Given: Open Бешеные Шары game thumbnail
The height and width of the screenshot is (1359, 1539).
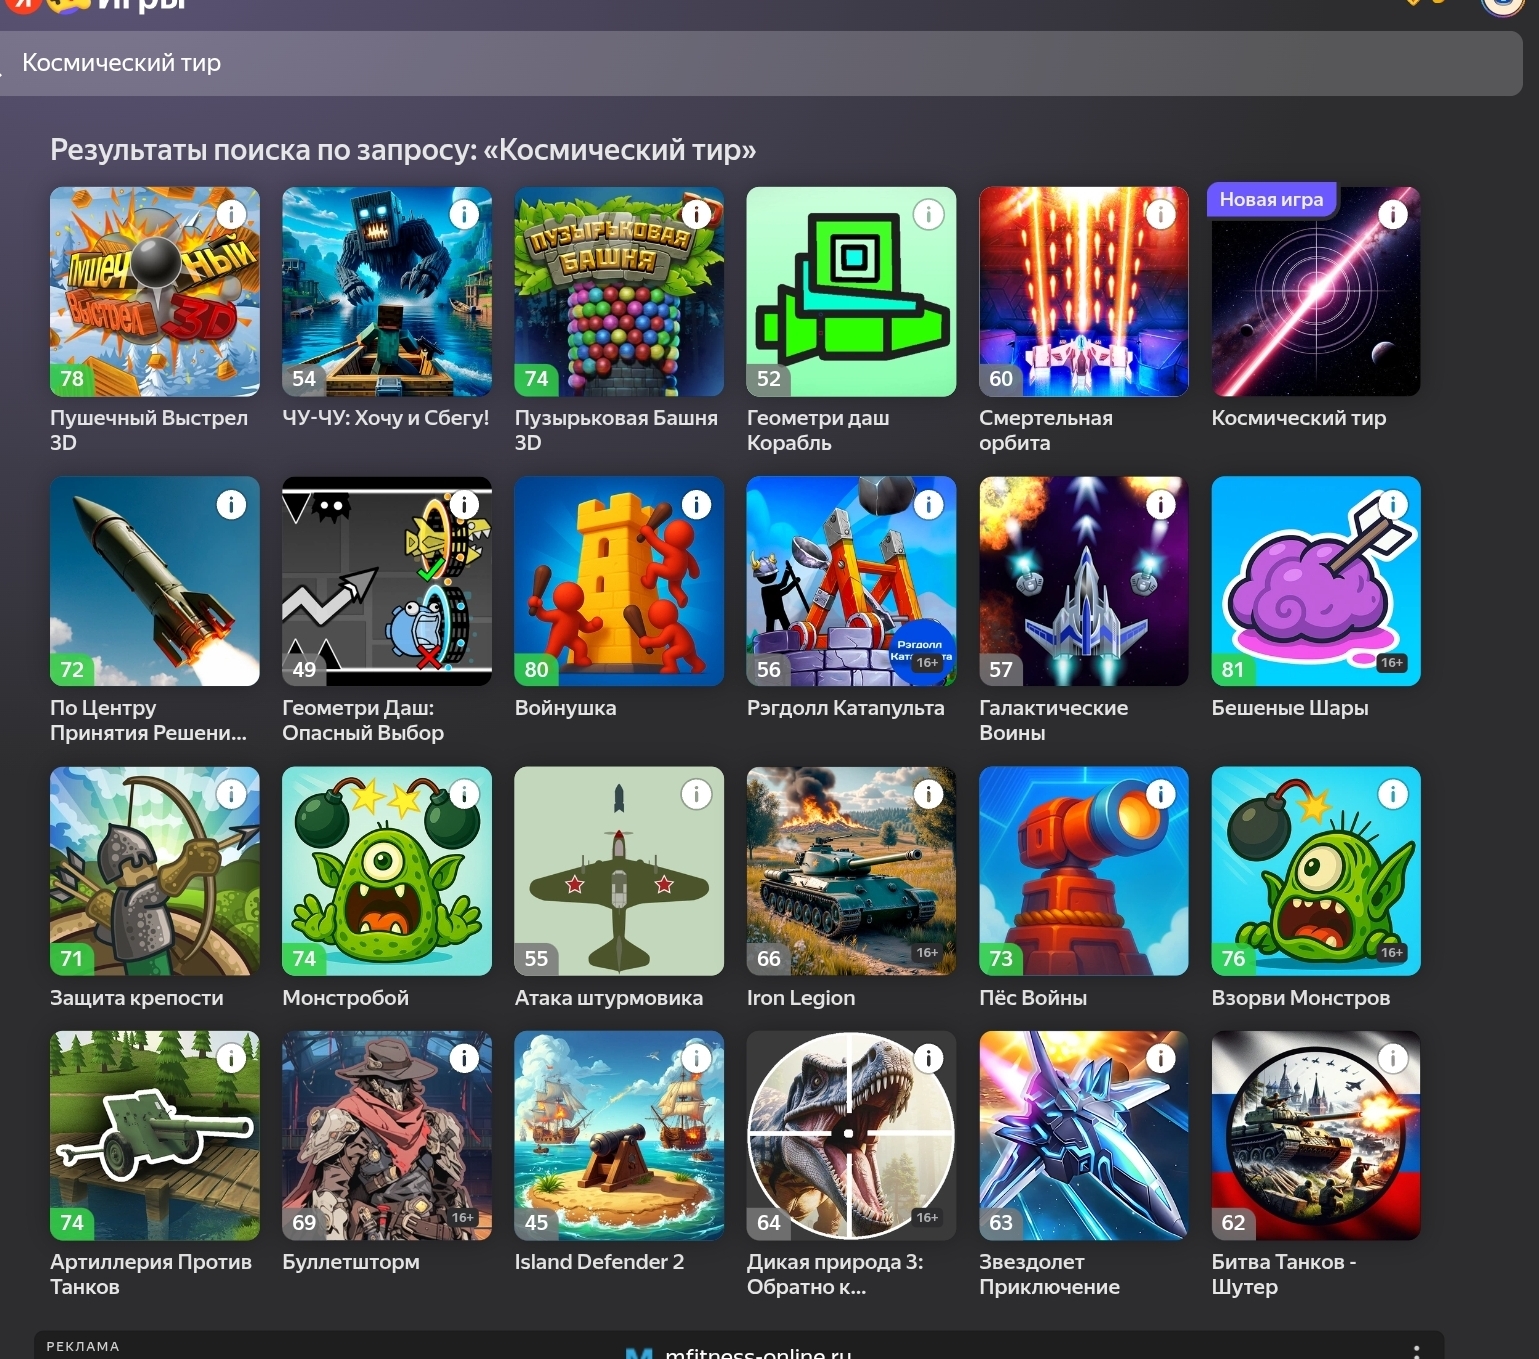Looking at the screenshot, I should (x=1315, y=581).
